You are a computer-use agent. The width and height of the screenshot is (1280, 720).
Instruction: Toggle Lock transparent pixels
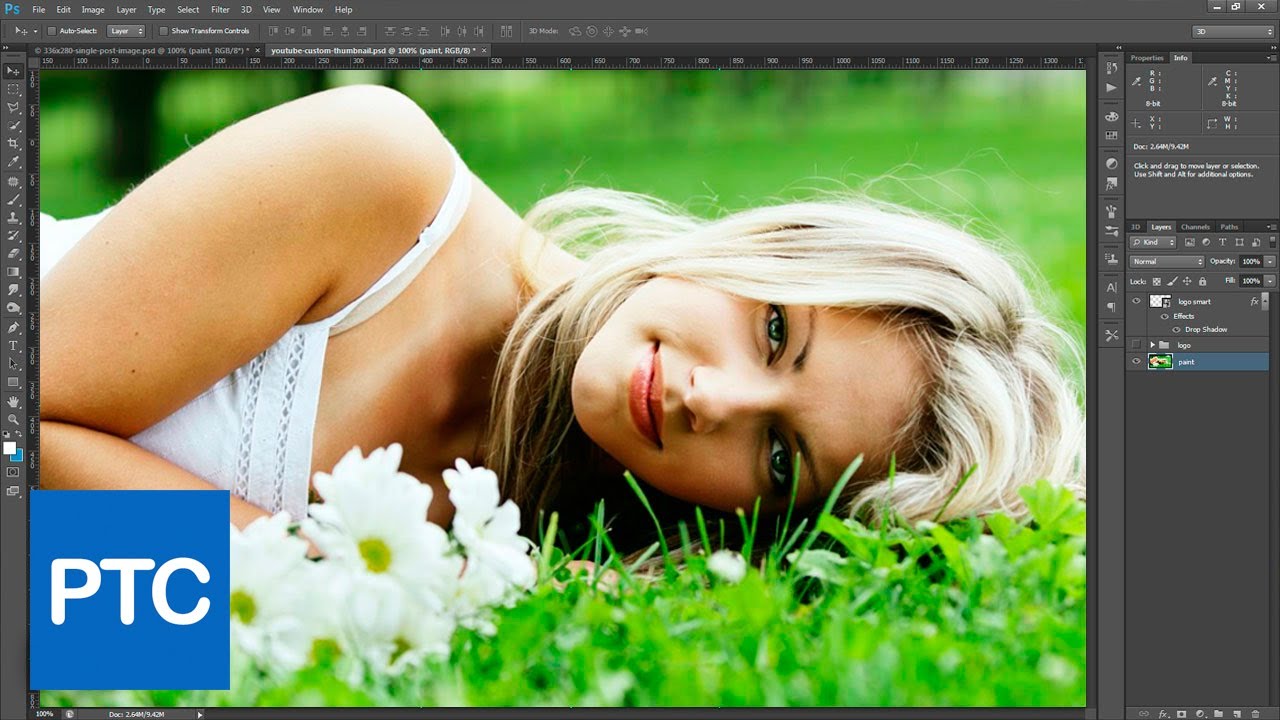point(1157,281)
